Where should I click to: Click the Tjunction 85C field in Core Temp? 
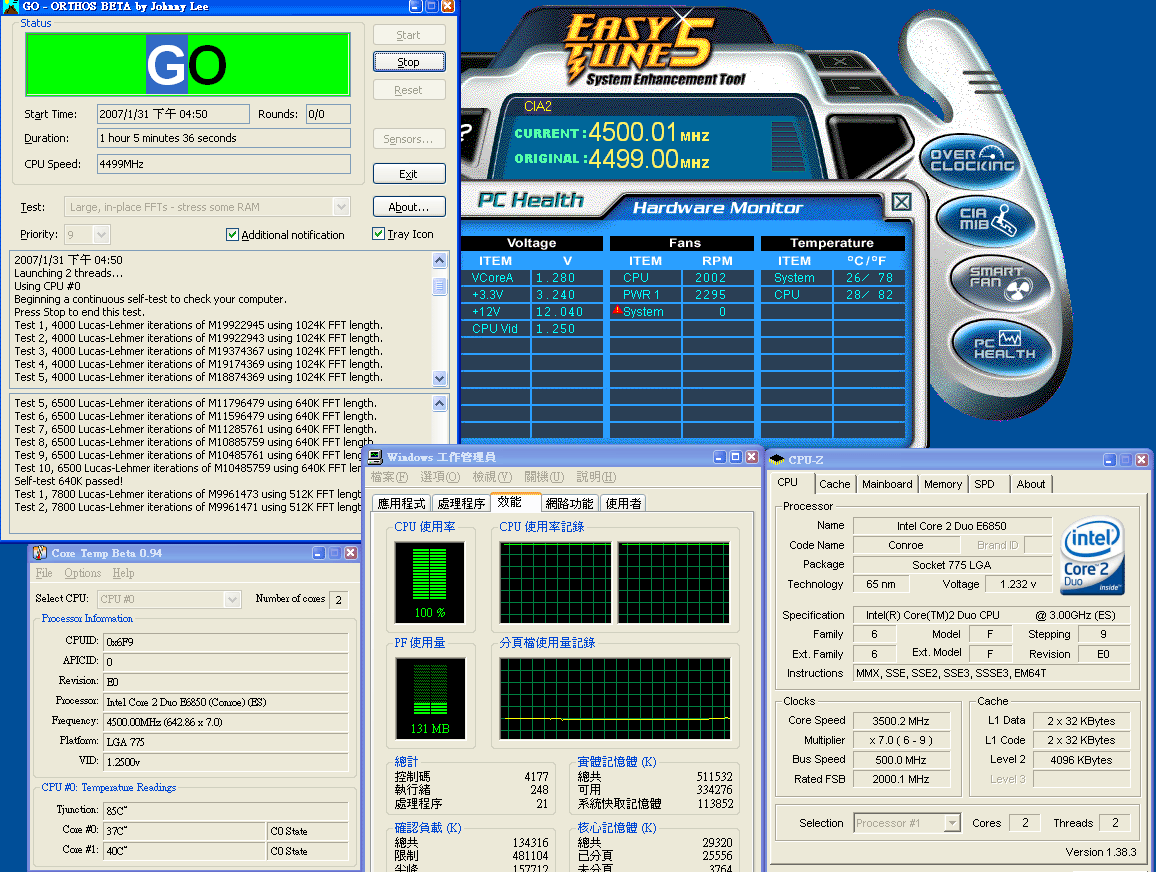[x=226, y=811]
